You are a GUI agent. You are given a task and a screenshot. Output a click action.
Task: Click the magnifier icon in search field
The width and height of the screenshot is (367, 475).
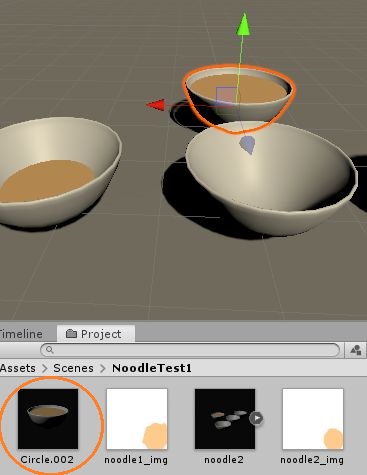pyautogui.click(x=50, y=350)
